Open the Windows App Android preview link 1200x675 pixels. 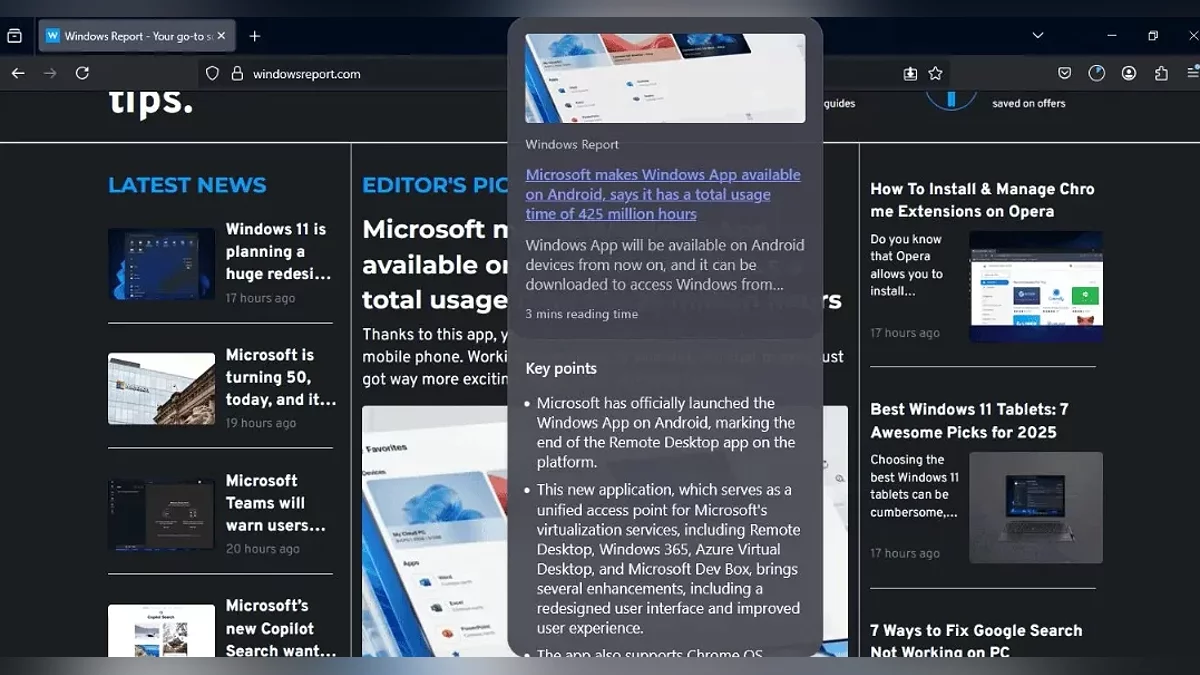coord(662,194)
